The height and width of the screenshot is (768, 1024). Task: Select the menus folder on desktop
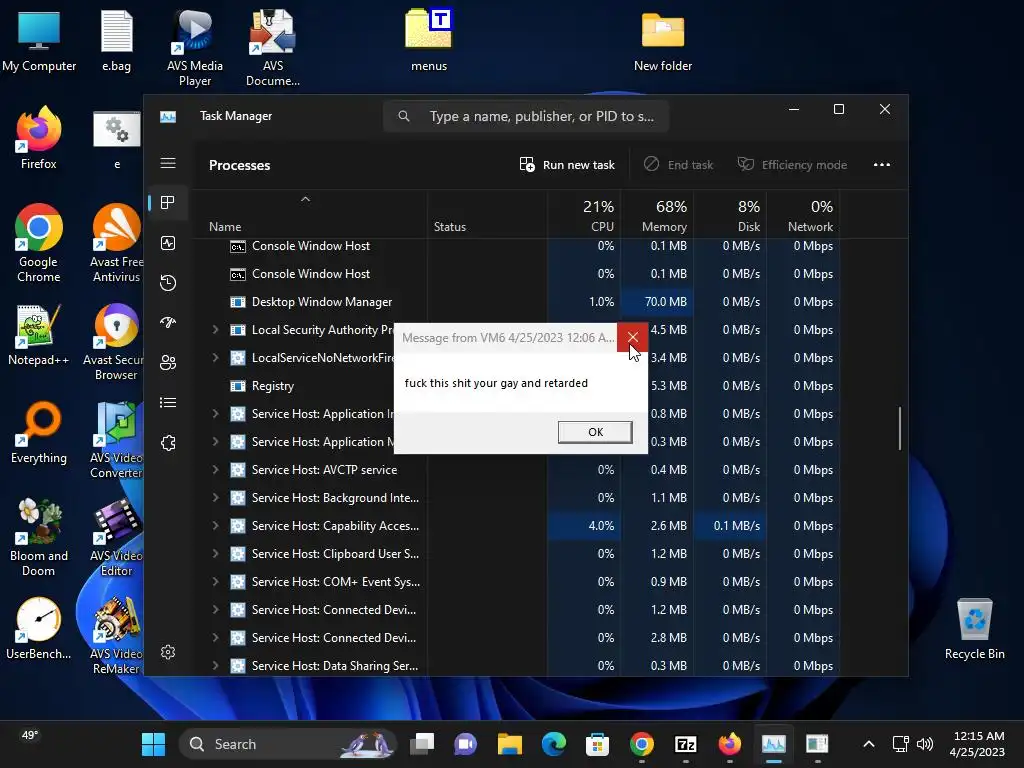429,40
